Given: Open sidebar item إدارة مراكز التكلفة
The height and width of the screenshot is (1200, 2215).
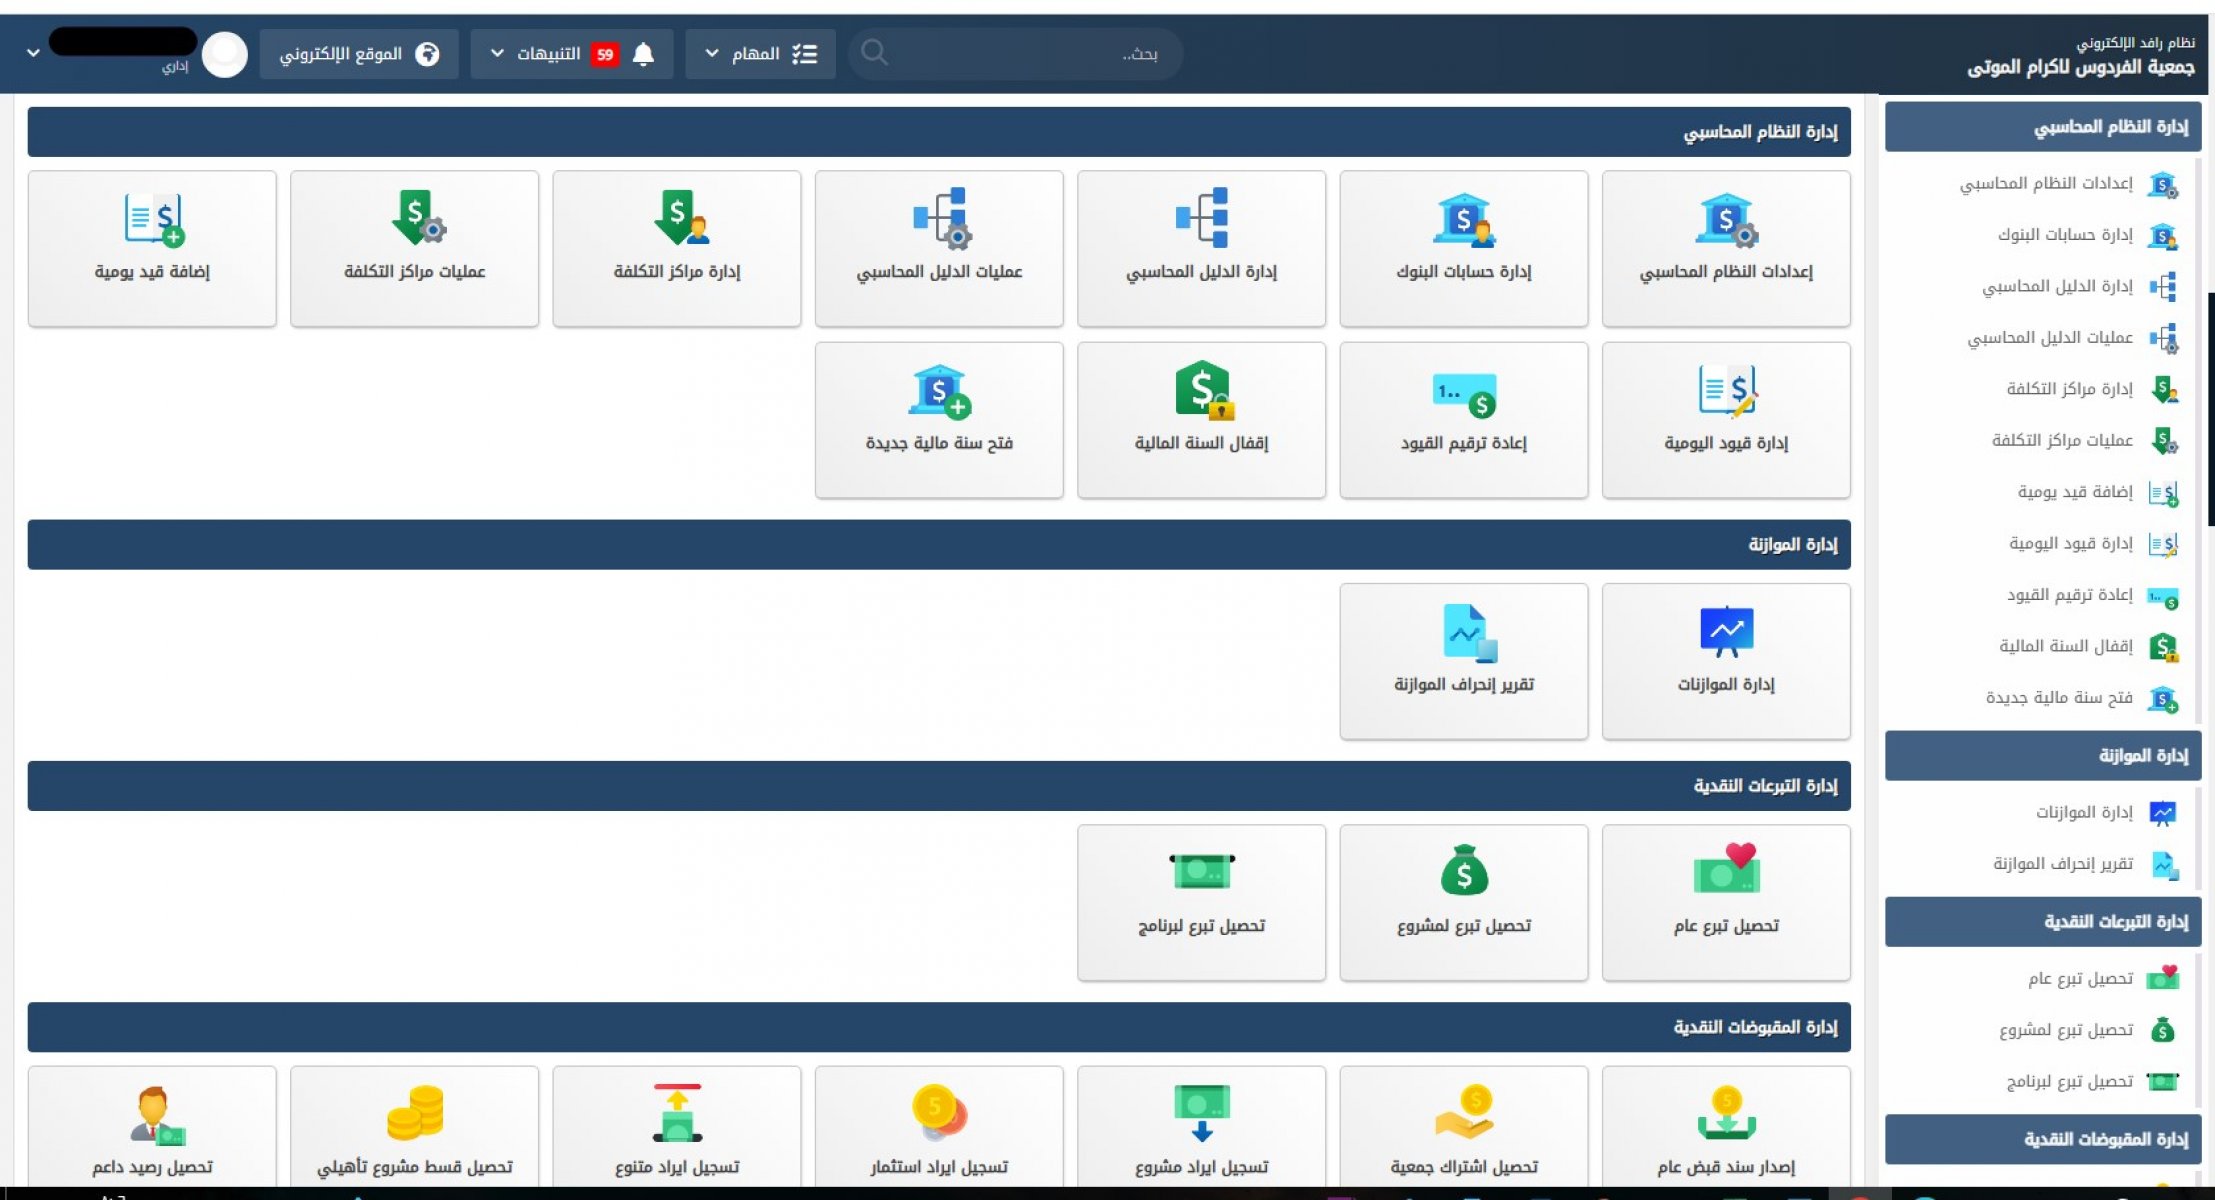Looking at the screenshot, I should coord(2068,389).
